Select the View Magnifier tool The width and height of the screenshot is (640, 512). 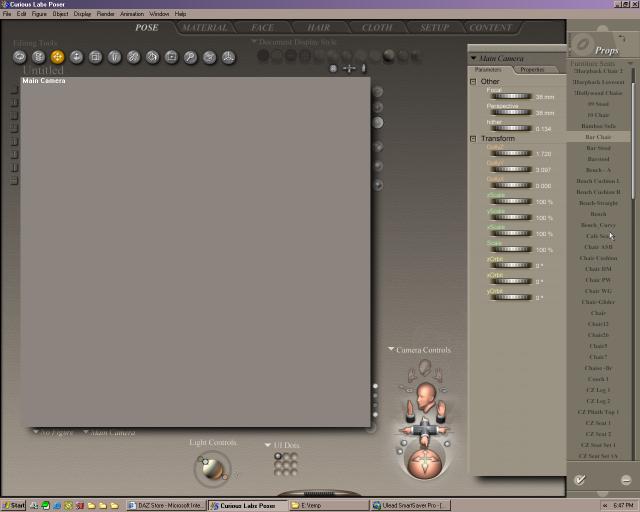click(x=190, y=57)
